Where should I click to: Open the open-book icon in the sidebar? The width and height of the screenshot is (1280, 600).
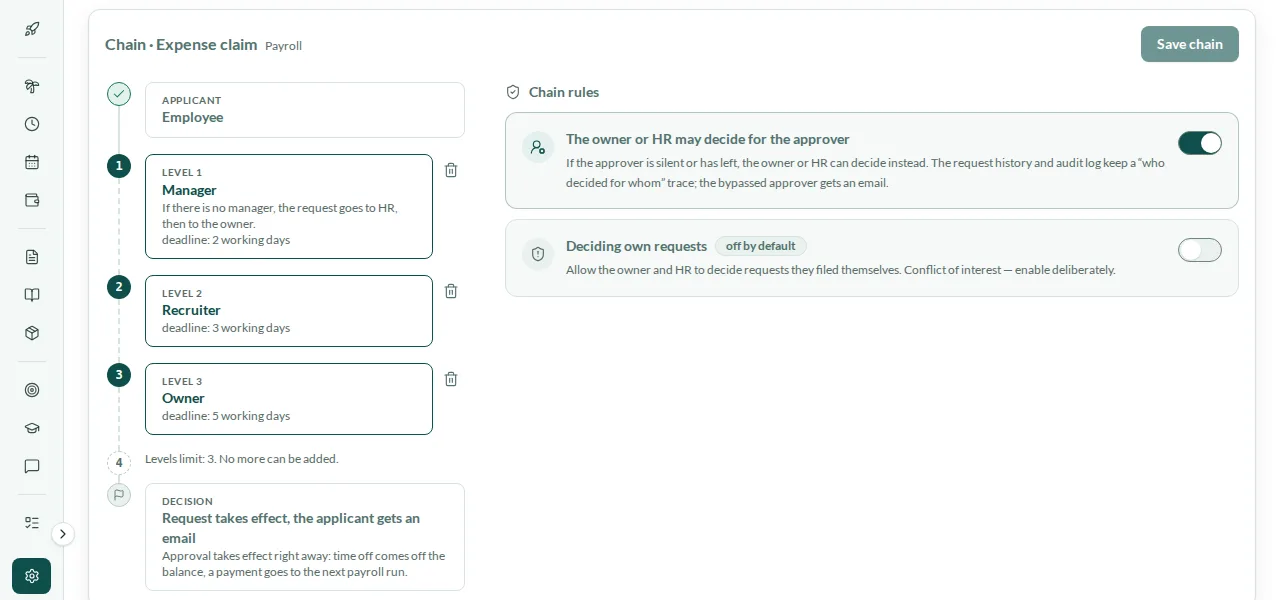pyautogui.click(x=32, y=295)
